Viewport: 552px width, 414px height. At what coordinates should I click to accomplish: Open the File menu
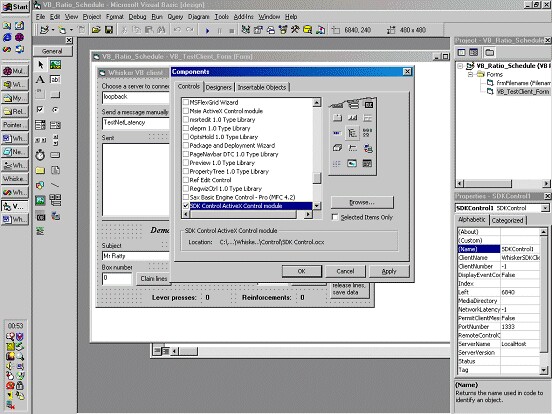(x=40, y=17)
